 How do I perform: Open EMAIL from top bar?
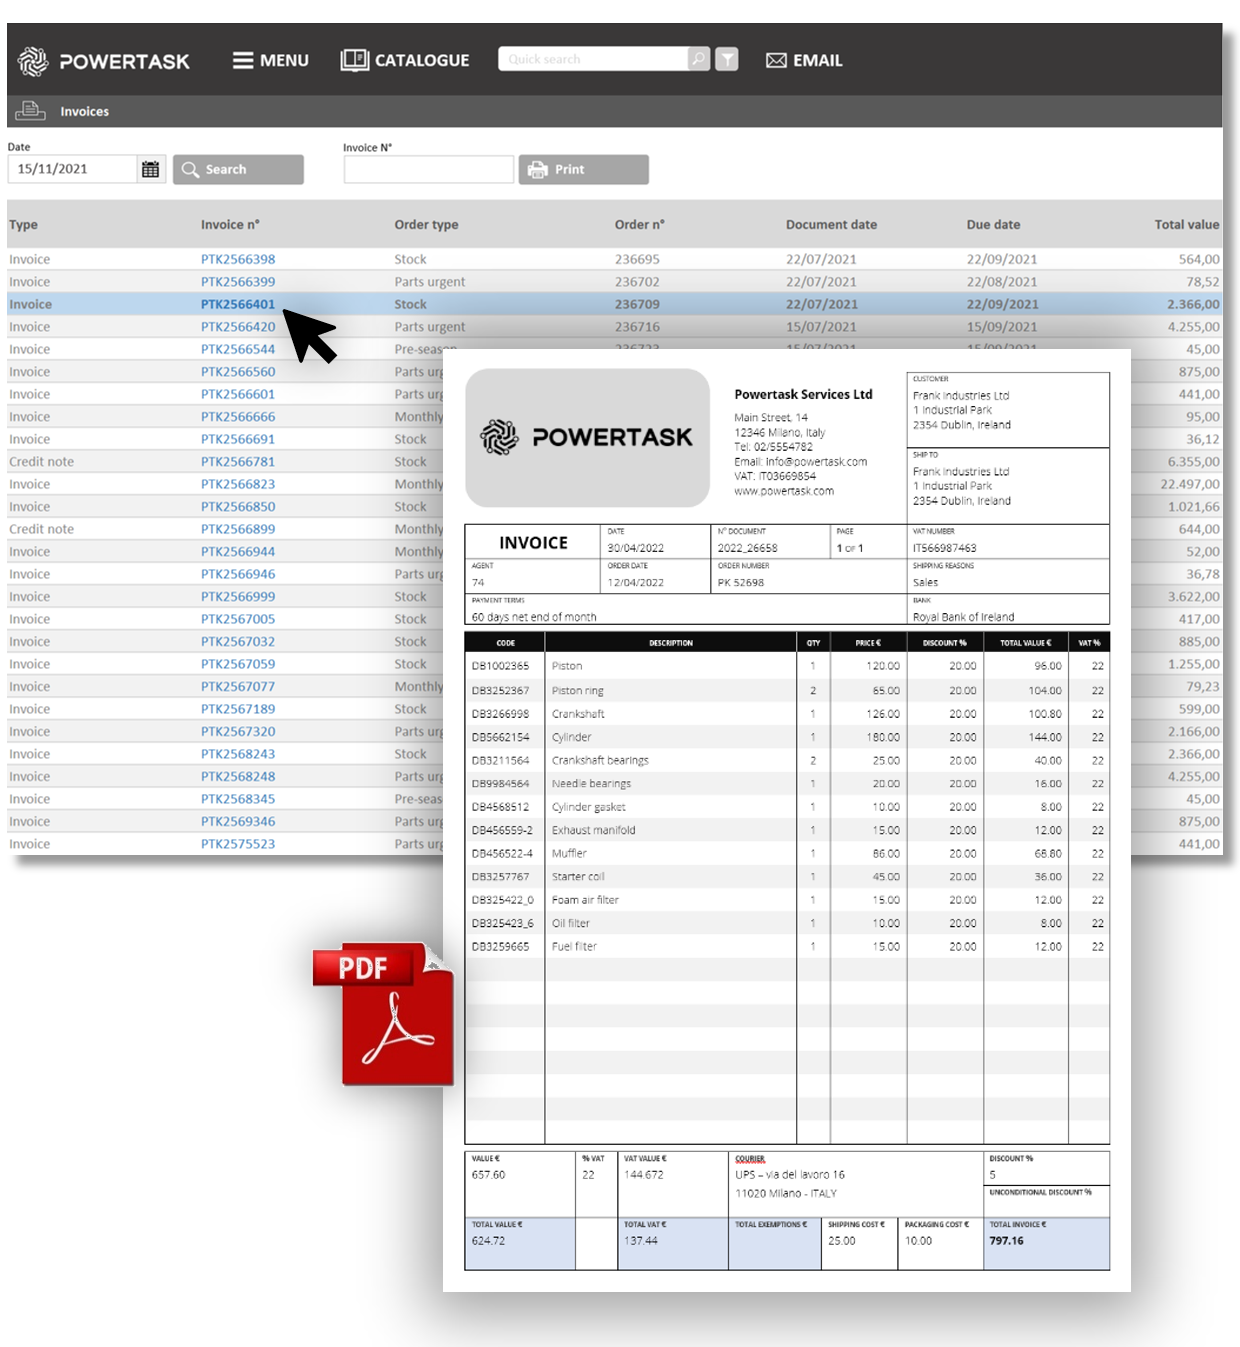(804, 60)
